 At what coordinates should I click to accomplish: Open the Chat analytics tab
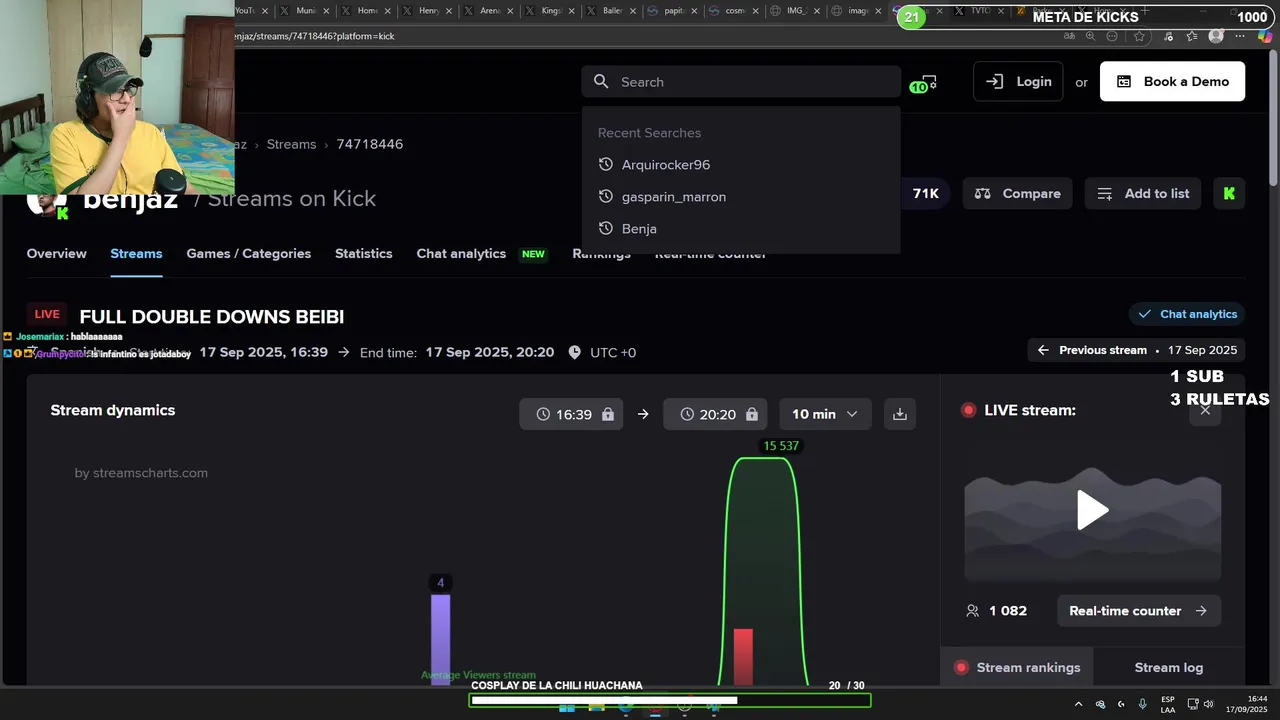(x=461, y=254)
